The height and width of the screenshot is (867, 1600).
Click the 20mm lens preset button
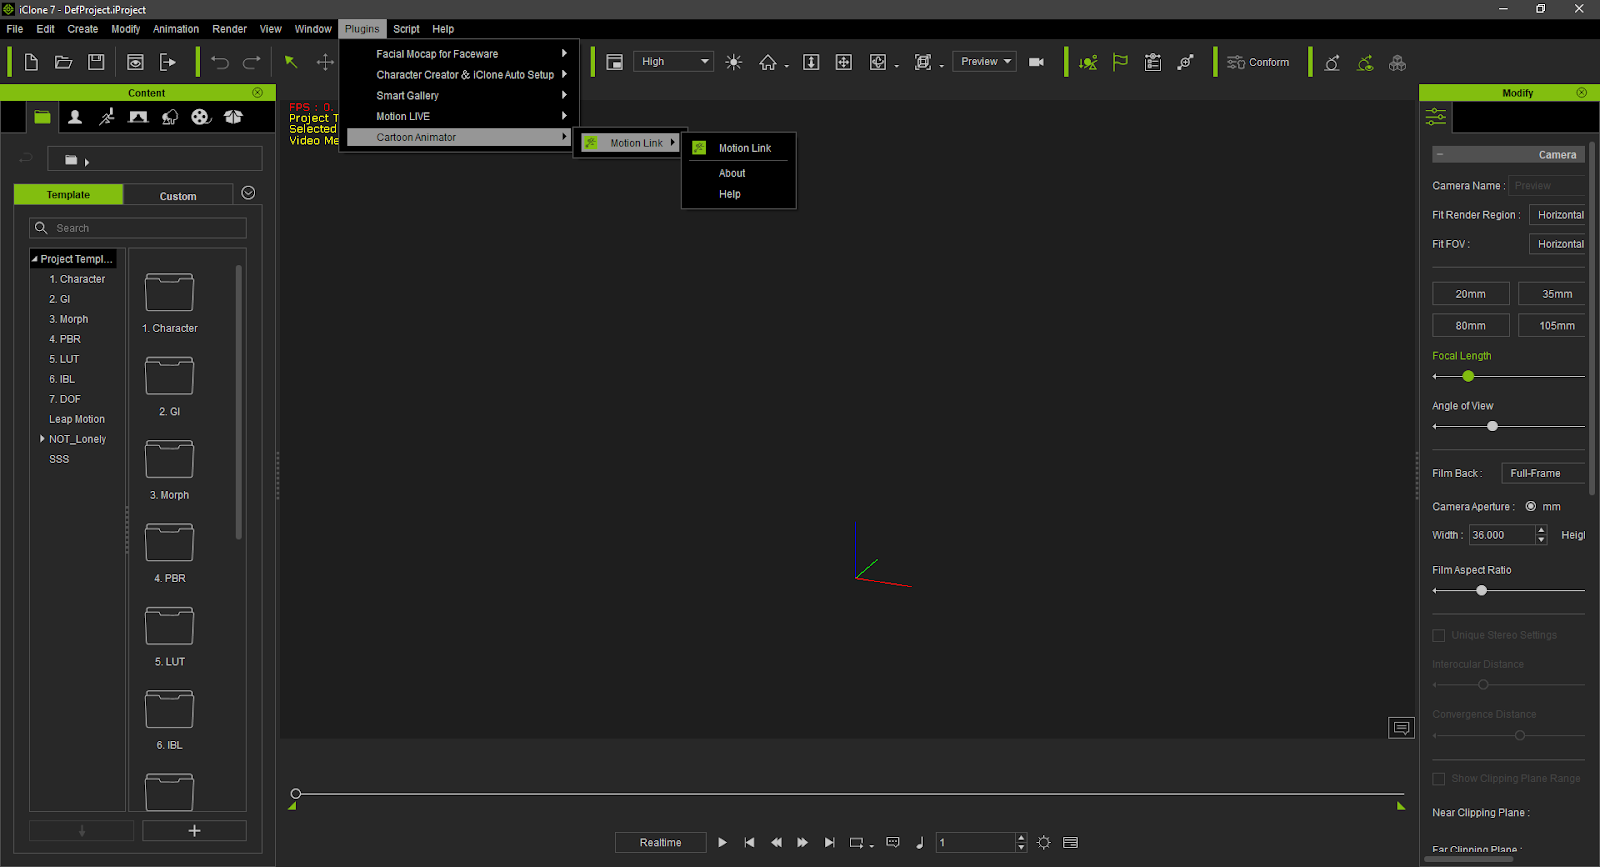[1470, 294]
